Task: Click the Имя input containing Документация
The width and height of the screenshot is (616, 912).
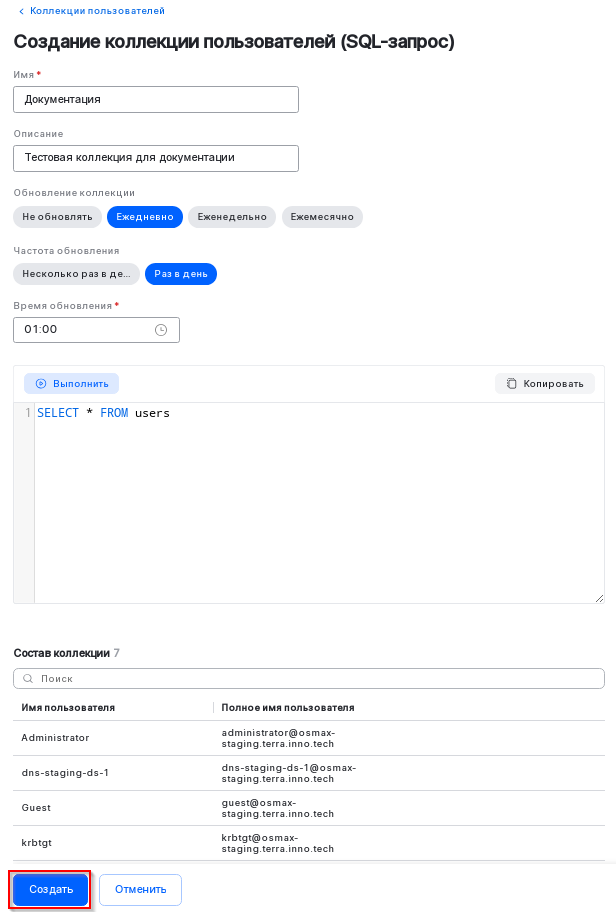Action: pyautogui.click(x=155, y=99)
